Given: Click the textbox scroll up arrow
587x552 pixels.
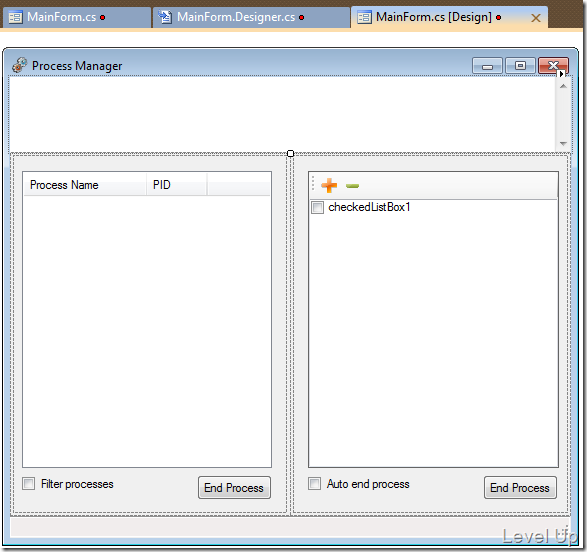Looking at the screenshot, I should pos(563,86).
